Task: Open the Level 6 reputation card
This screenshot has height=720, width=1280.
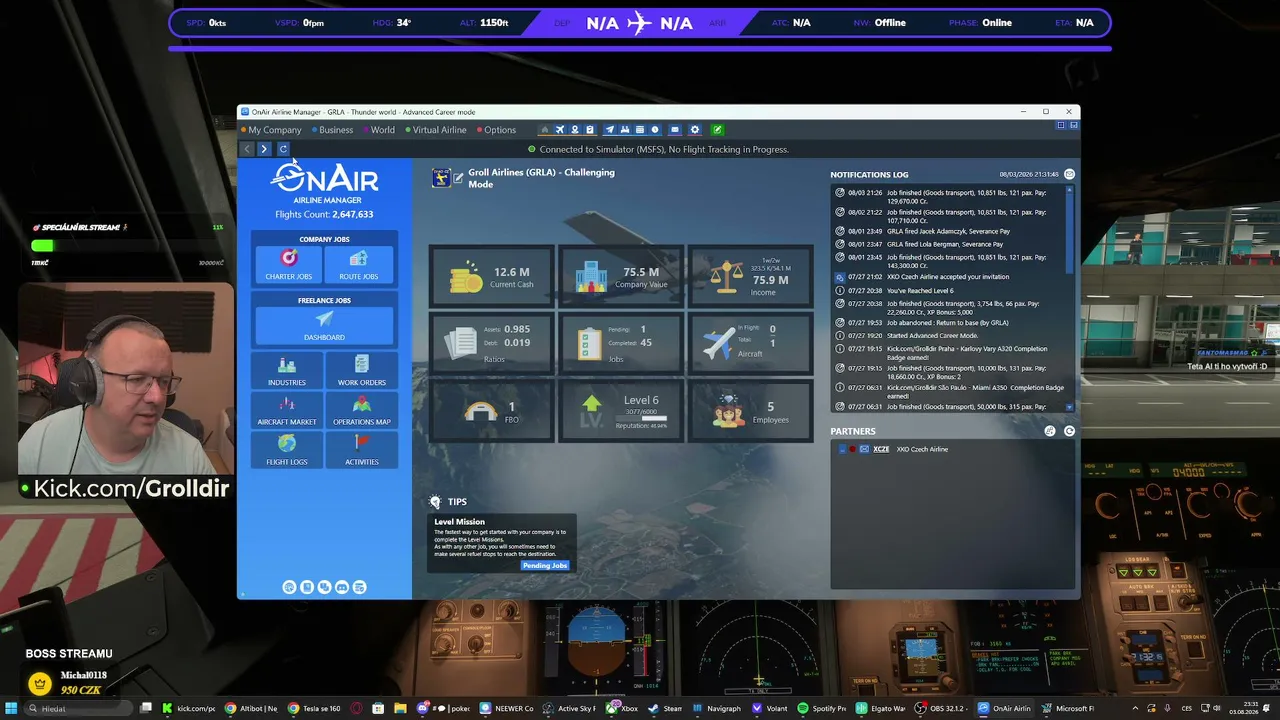Action: coord(621,410)
